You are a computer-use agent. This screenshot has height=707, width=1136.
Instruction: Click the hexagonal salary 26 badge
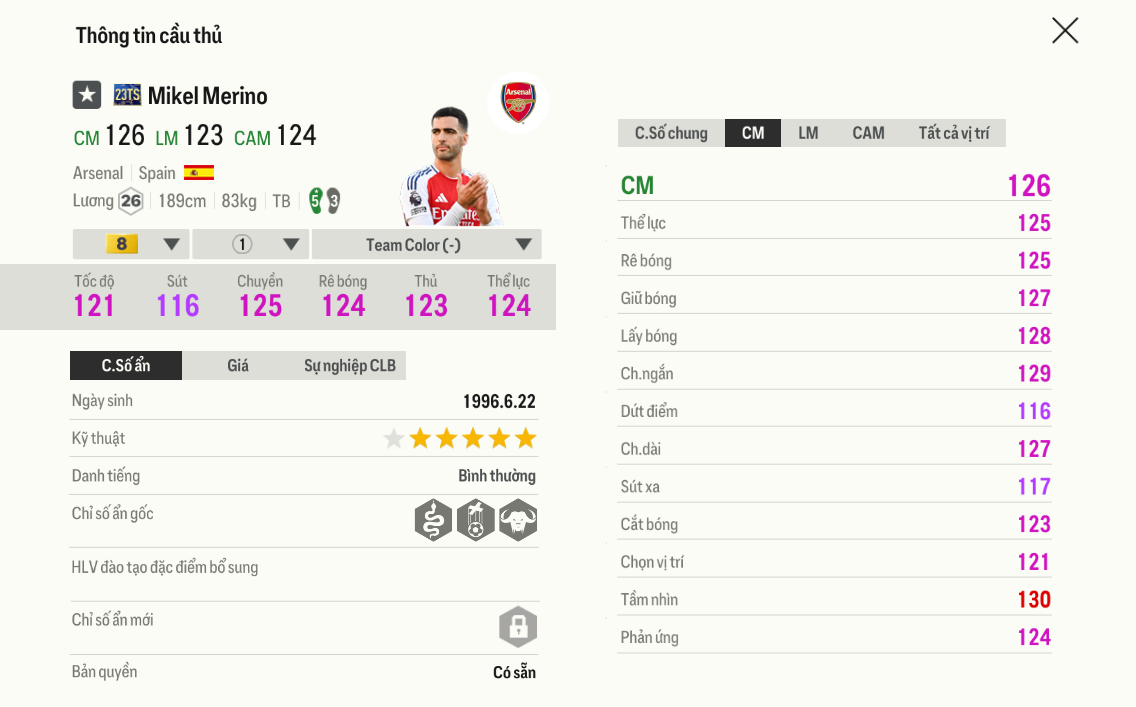(131, 201)
